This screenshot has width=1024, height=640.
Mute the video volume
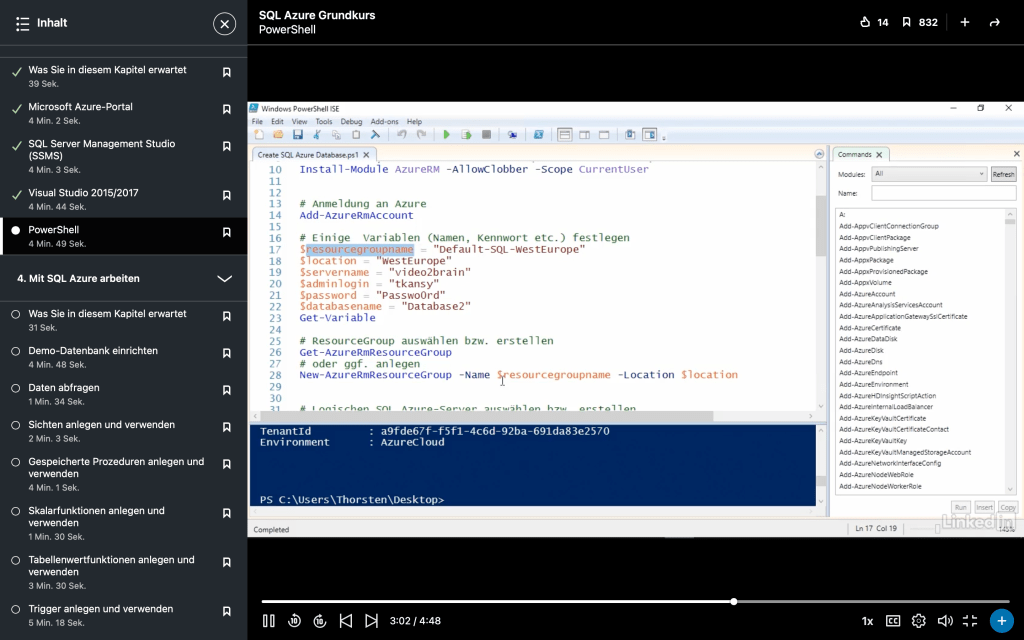click(x=944, y=621)
